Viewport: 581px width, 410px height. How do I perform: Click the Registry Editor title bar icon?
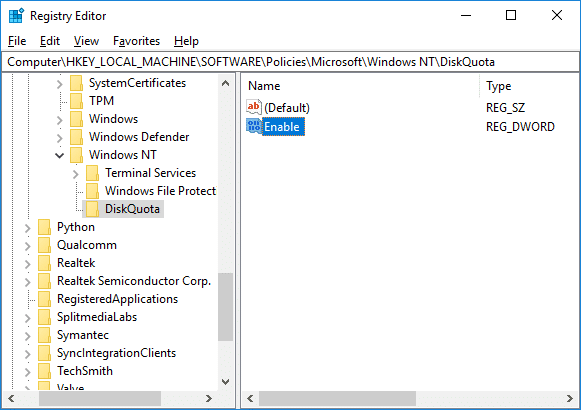tap(16, 16)
